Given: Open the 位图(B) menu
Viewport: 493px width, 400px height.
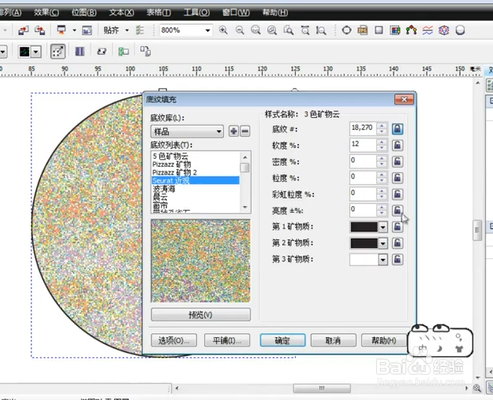Looking at the screenshot, I should 84,13.
